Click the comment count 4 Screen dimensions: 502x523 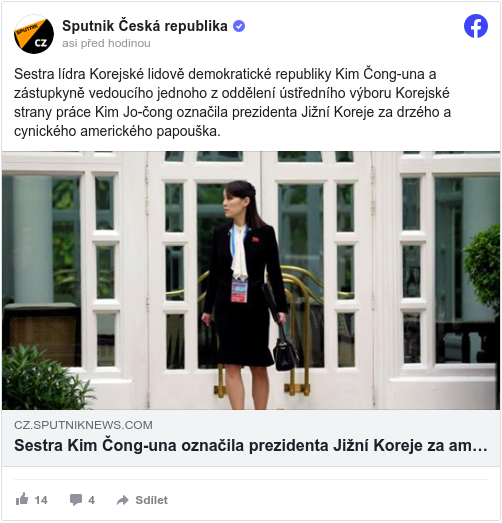coord(91,500)
